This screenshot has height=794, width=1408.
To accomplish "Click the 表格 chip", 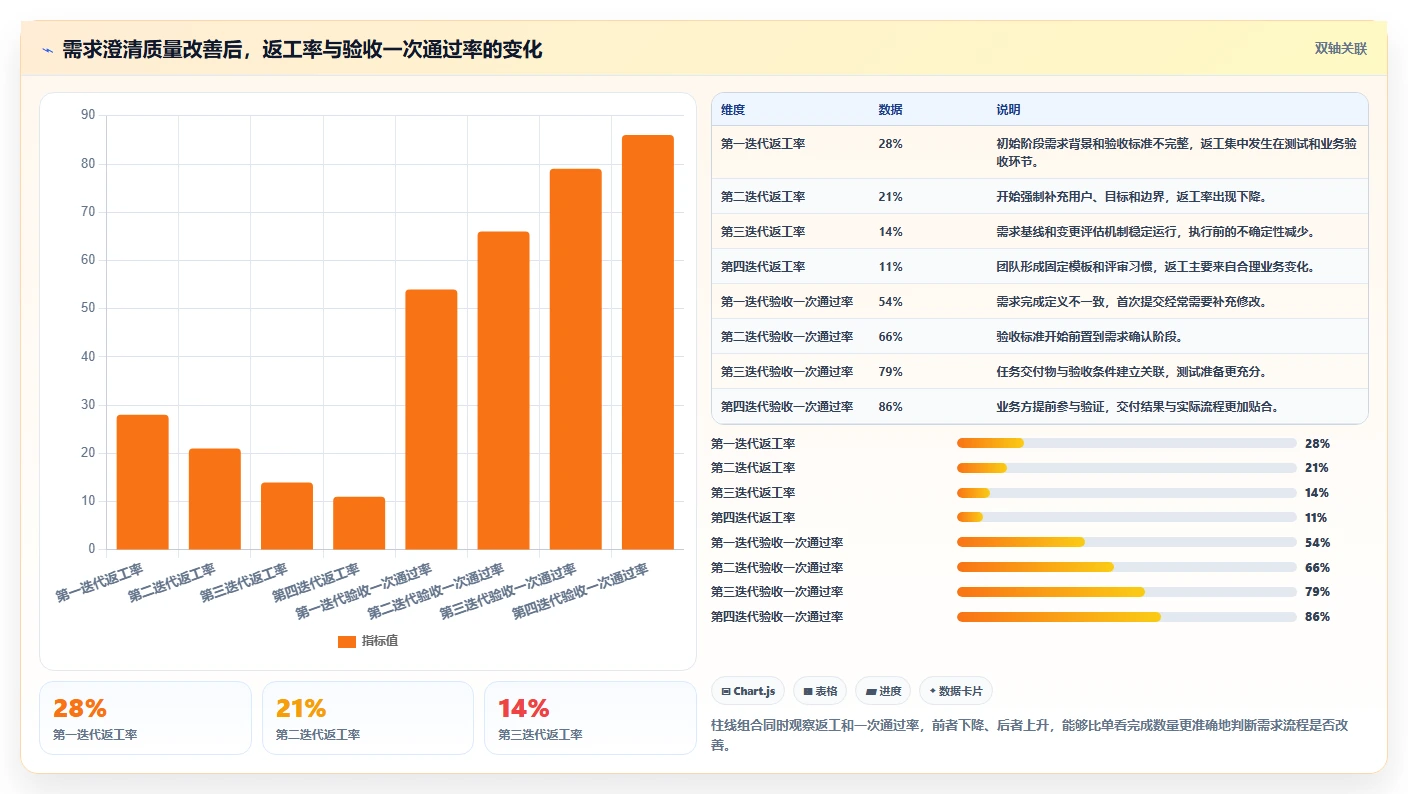I will pos(820,691).
